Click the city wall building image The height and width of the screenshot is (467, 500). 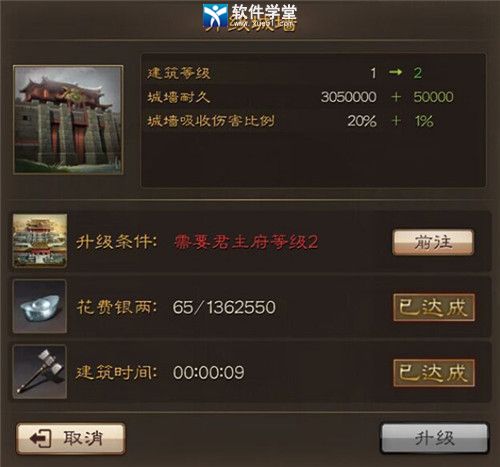click(x=68, y=120)
